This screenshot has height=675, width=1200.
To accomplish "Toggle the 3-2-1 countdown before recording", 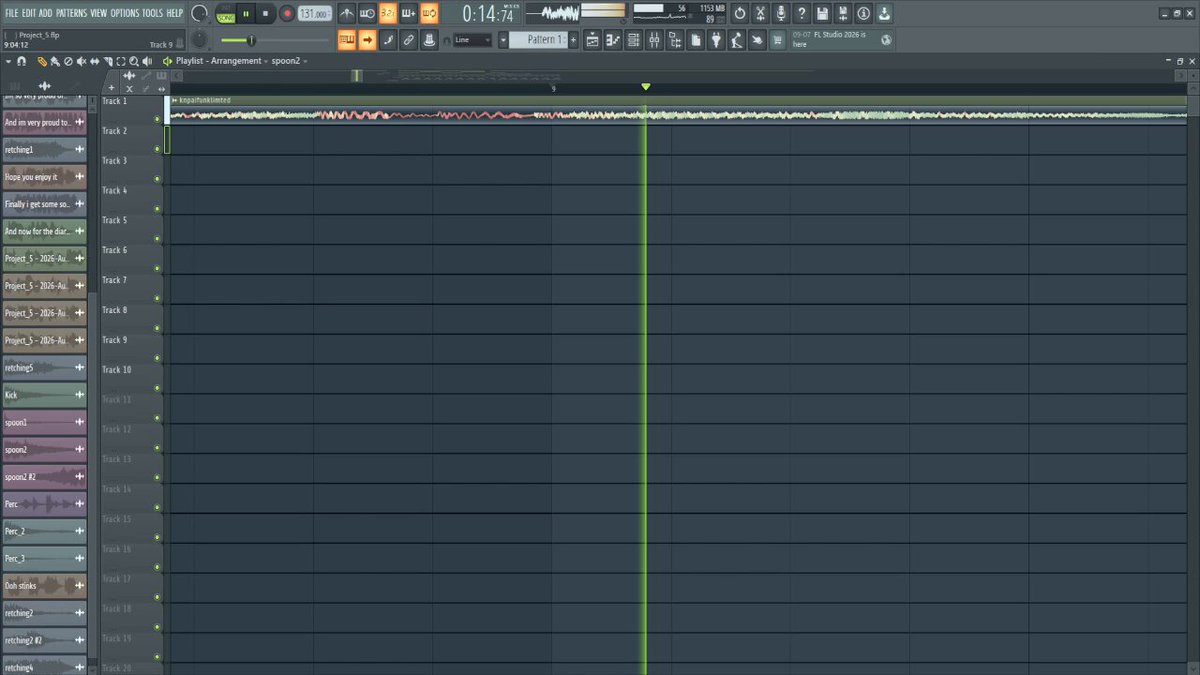I will [388, 13].
